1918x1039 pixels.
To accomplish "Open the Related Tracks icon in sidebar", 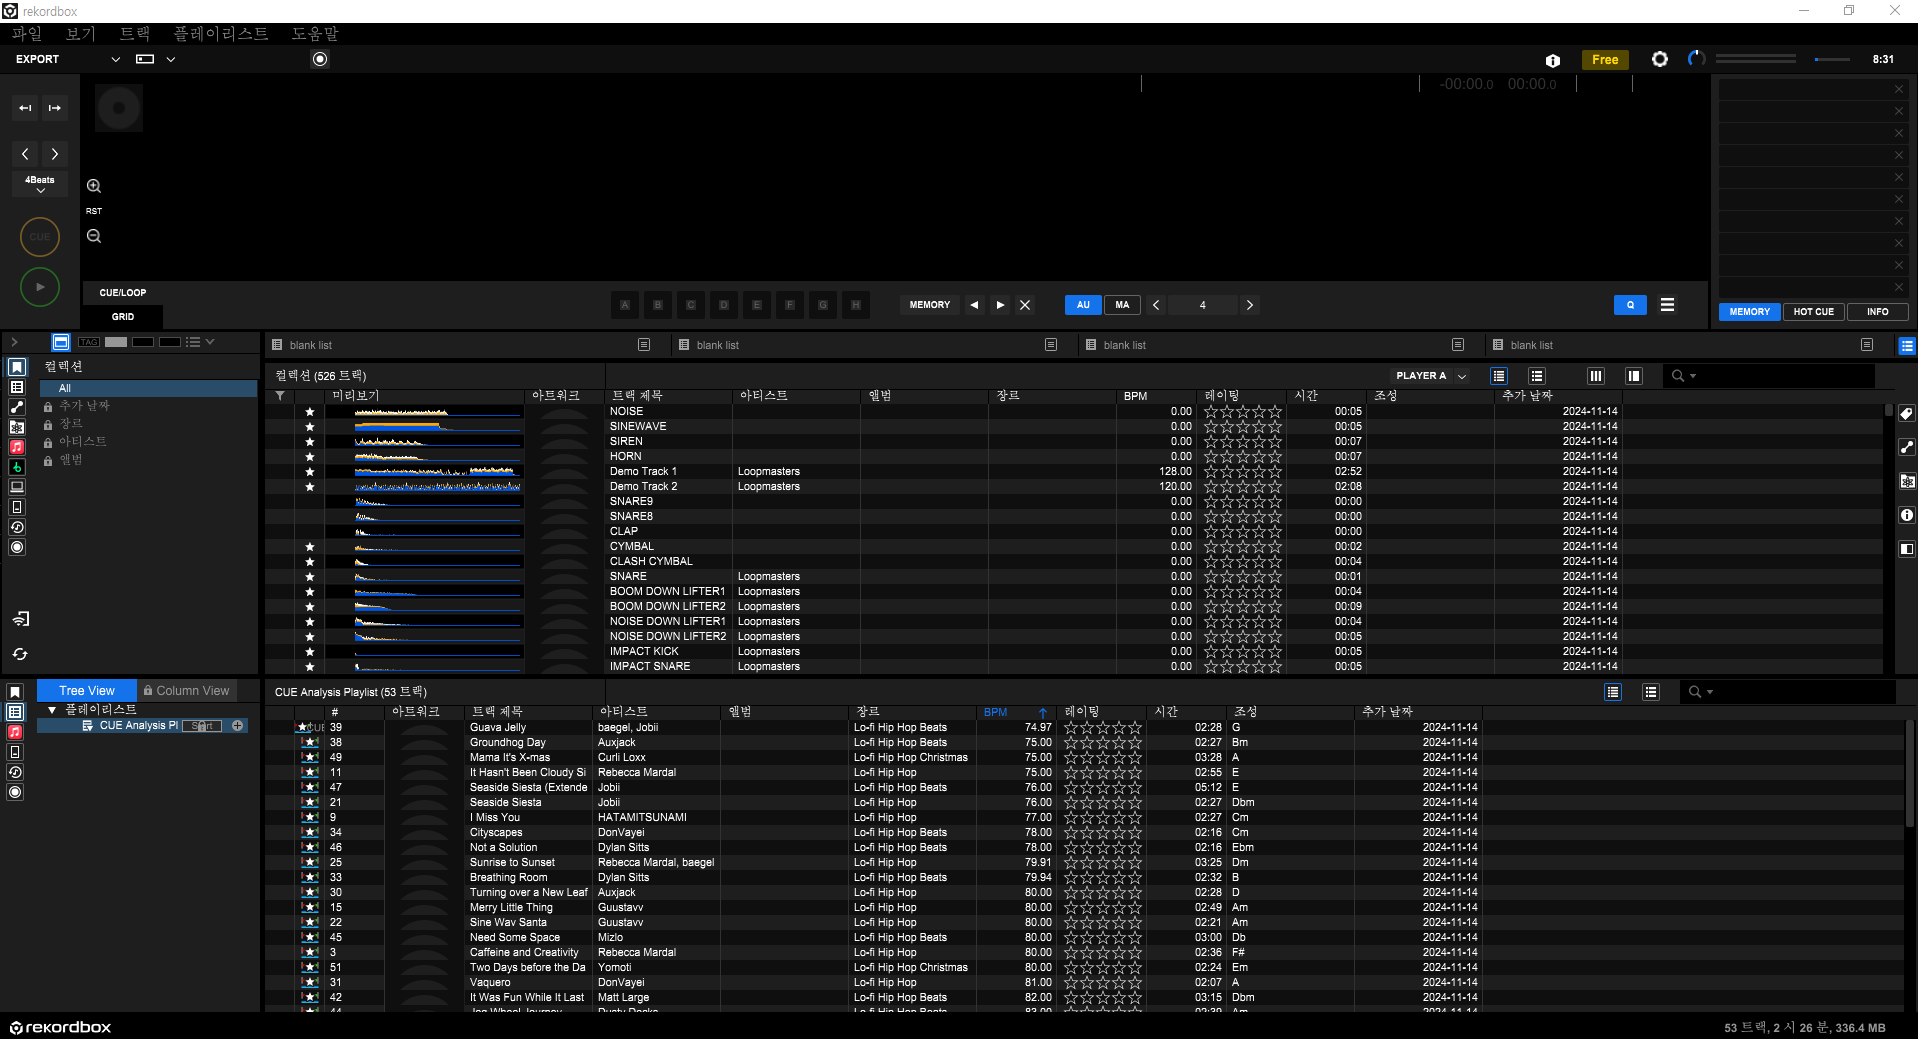I will pos(17,407).
